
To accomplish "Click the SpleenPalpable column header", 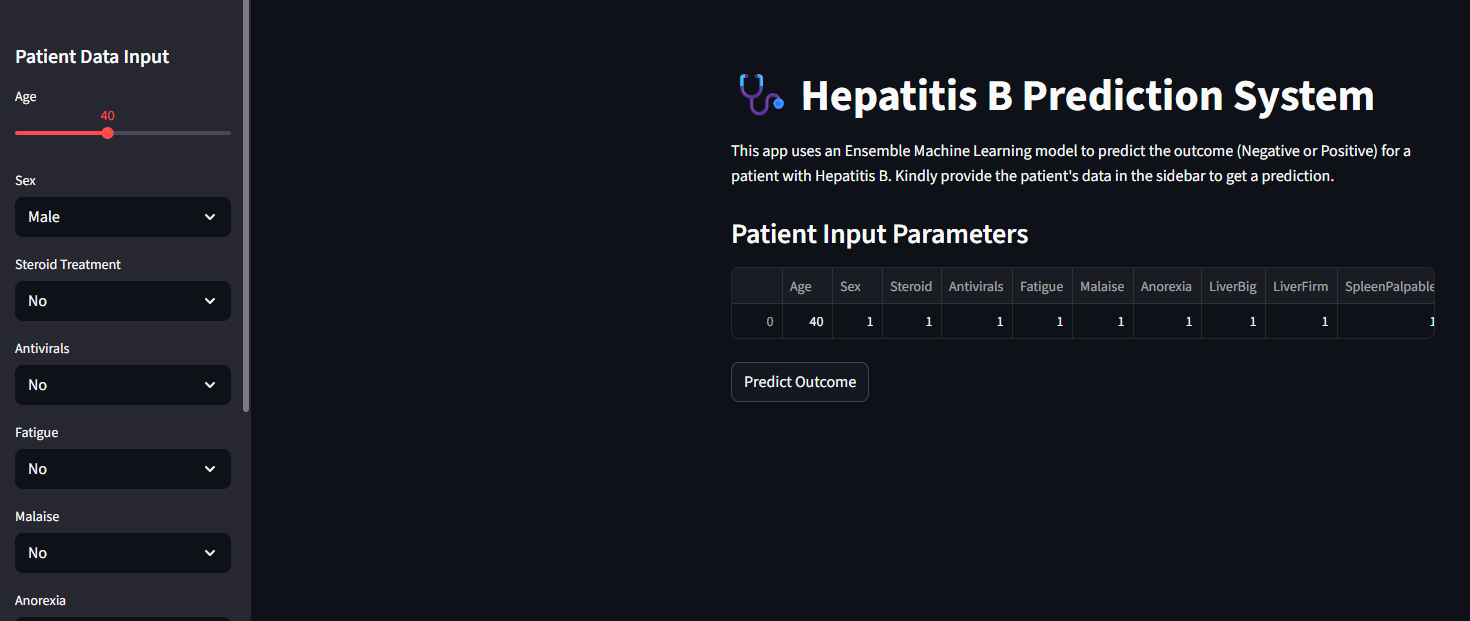I will tap(1388, 286).
